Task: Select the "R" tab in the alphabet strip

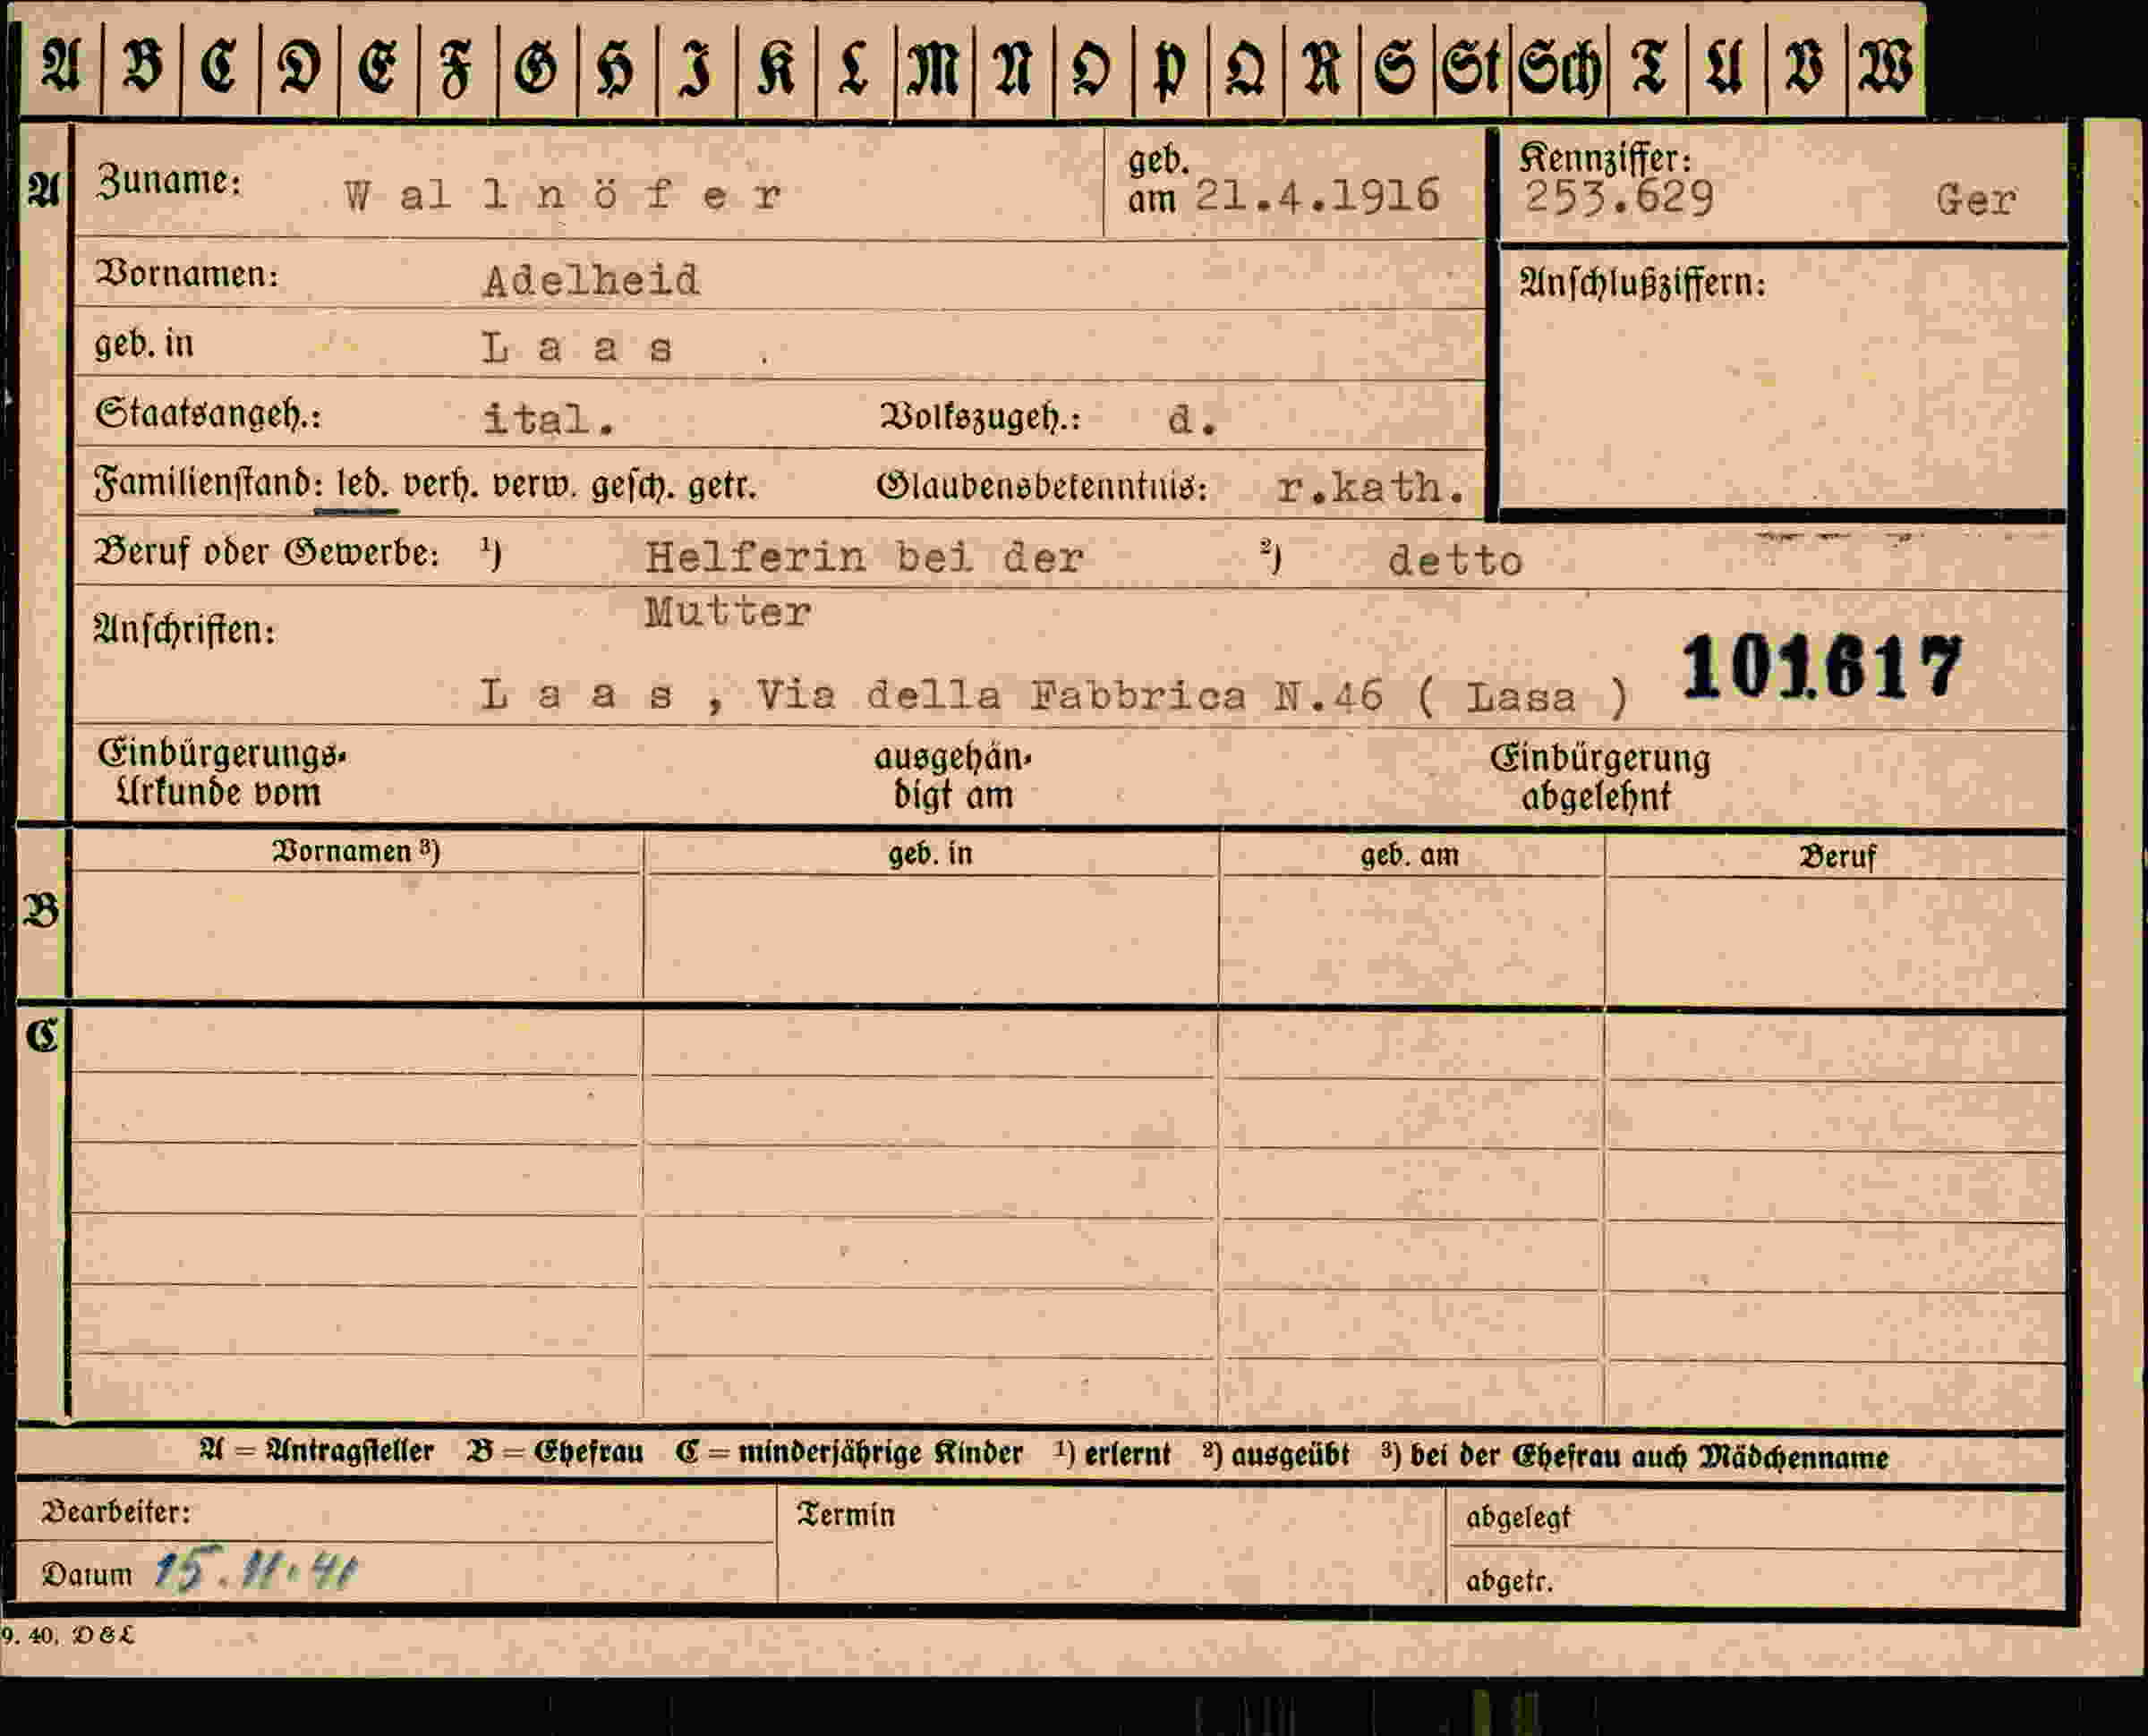Action: [x=1321, y=66]
